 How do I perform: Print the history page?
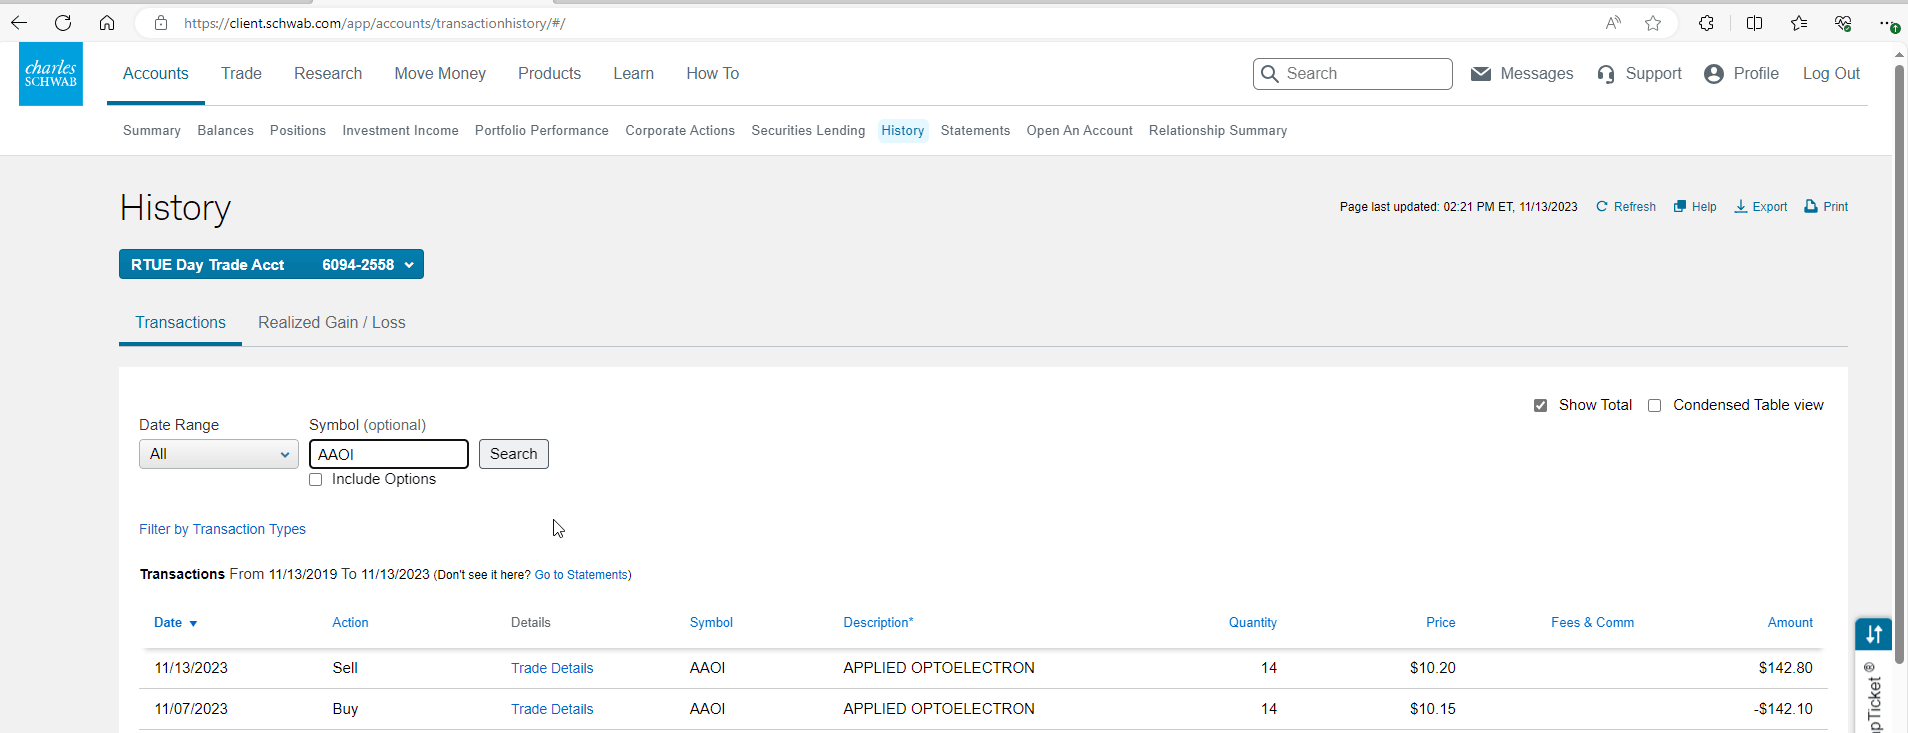click(x=1811, y=207)
